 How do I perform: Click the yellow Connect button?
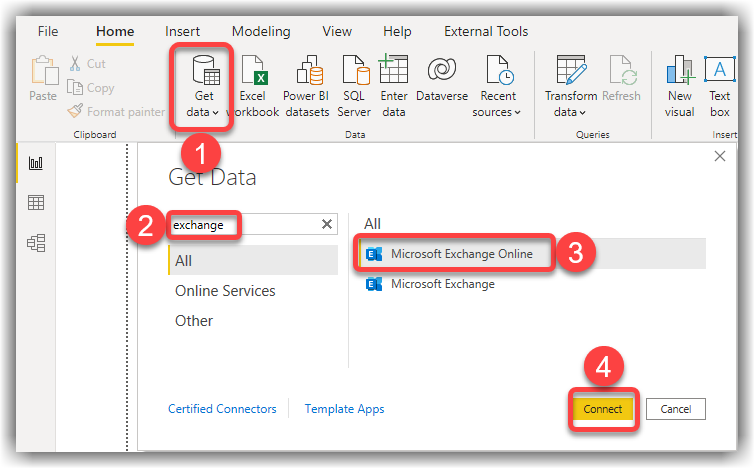(603, 409)
